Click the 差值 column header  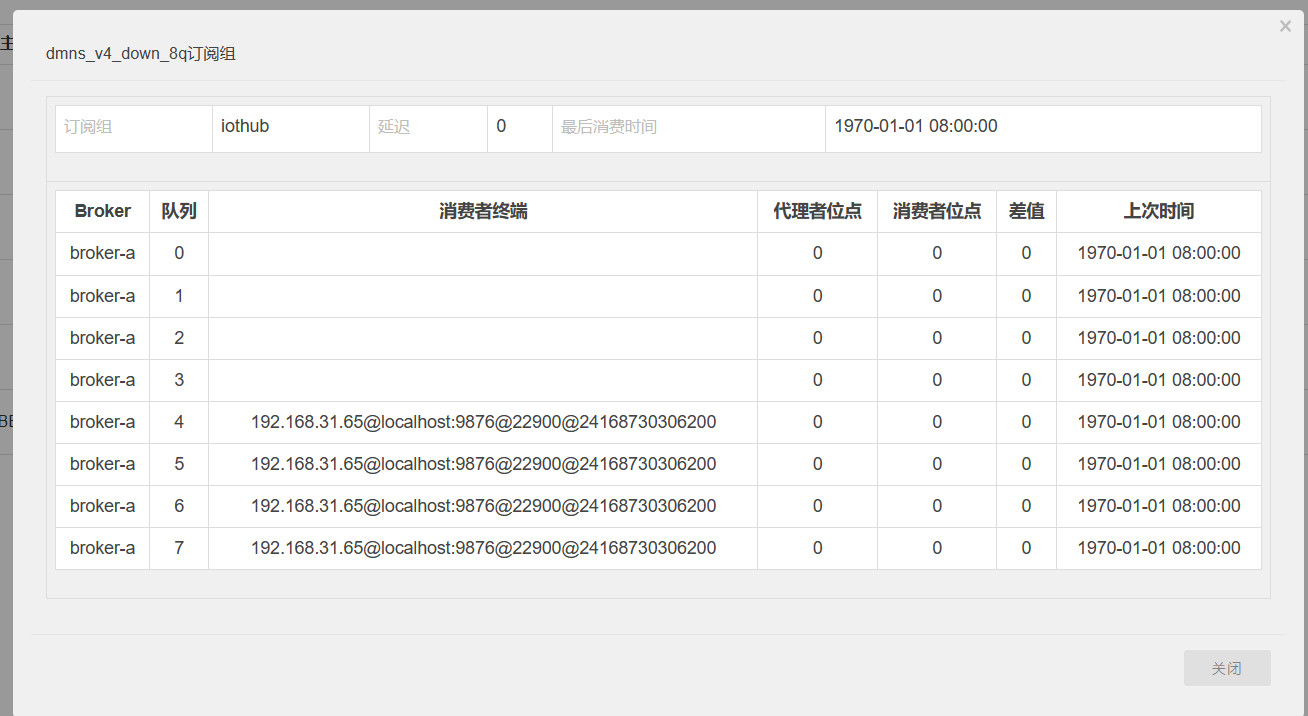tap(1027, 211)
